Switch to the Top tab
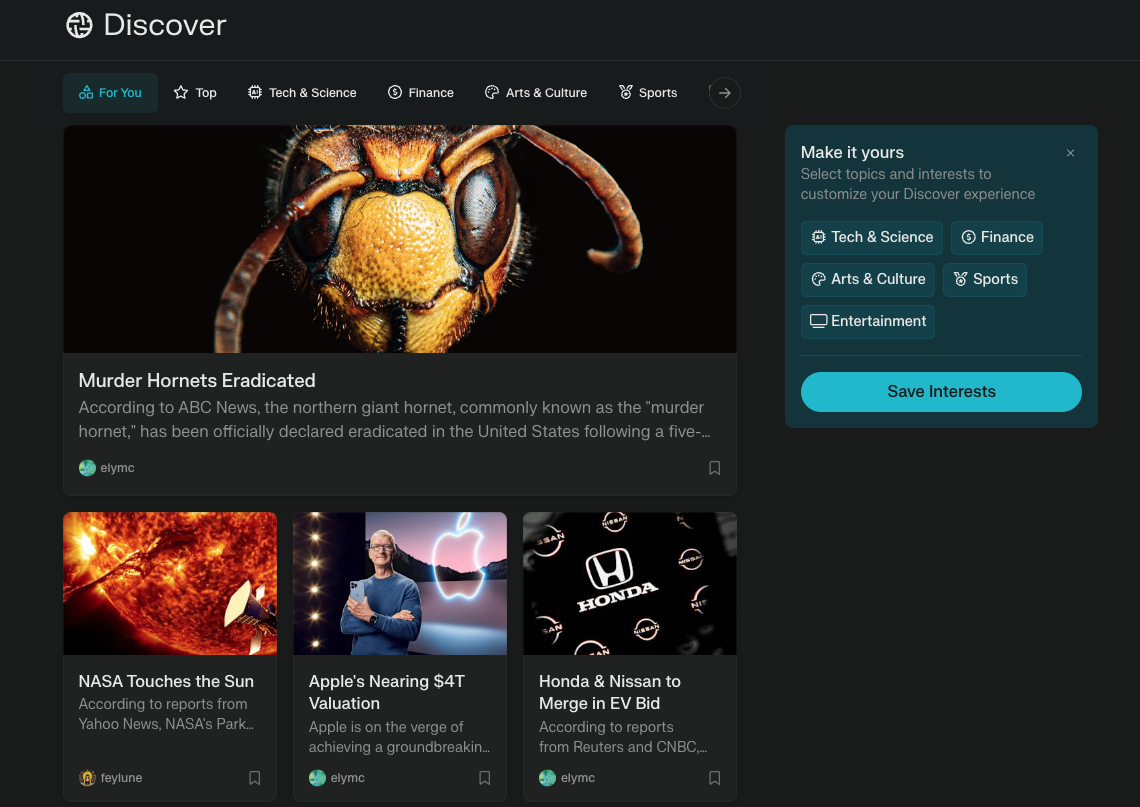Image resolution: width=1140 pixels, height=807 pixels. [x=195, y=93]
